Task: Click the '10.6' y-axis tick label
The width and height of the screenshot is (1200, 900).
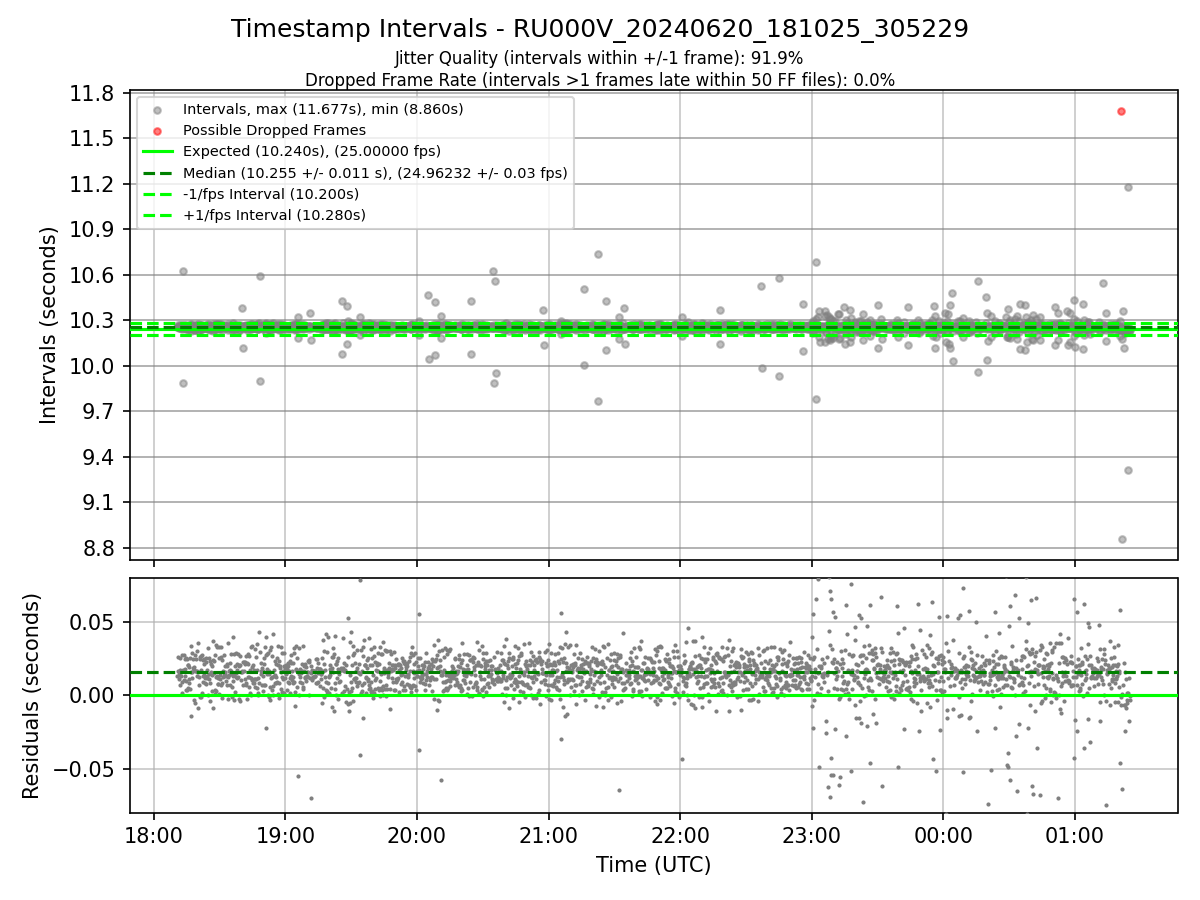Action: 92,275
